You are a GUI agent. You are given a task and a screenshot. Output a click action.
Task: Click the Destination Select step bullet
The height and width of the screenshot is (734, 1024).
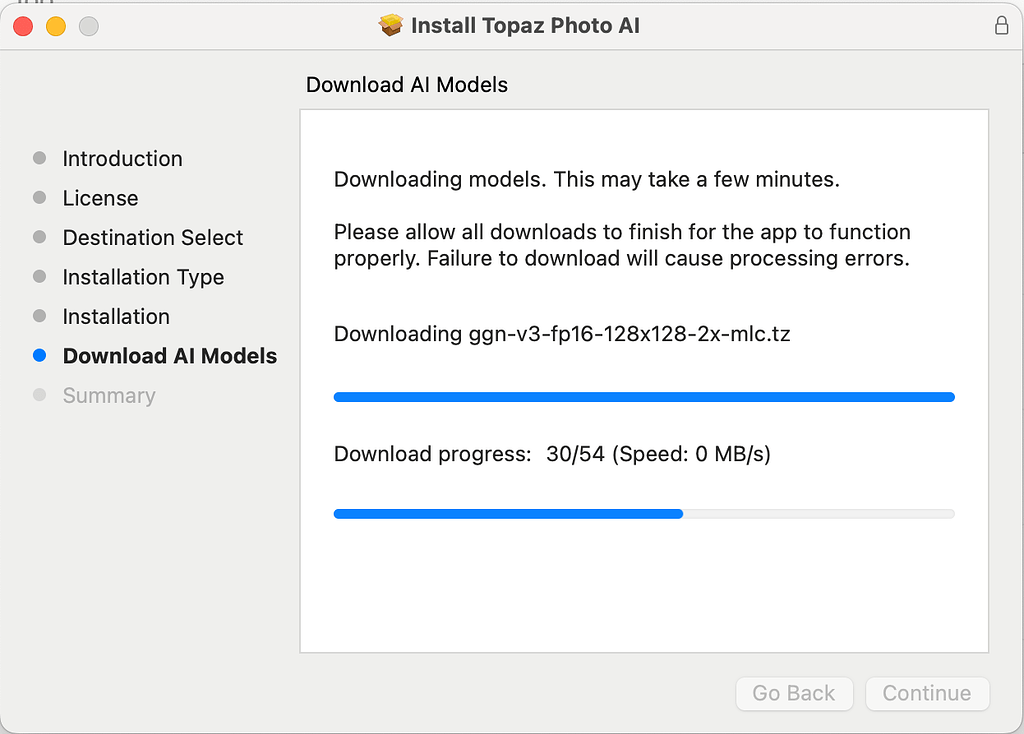40,238
